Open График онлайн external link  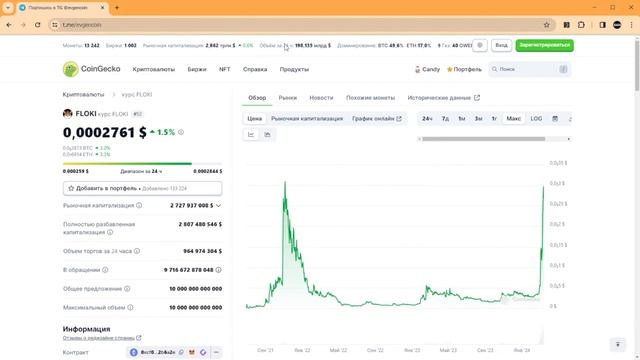[377, 118]
